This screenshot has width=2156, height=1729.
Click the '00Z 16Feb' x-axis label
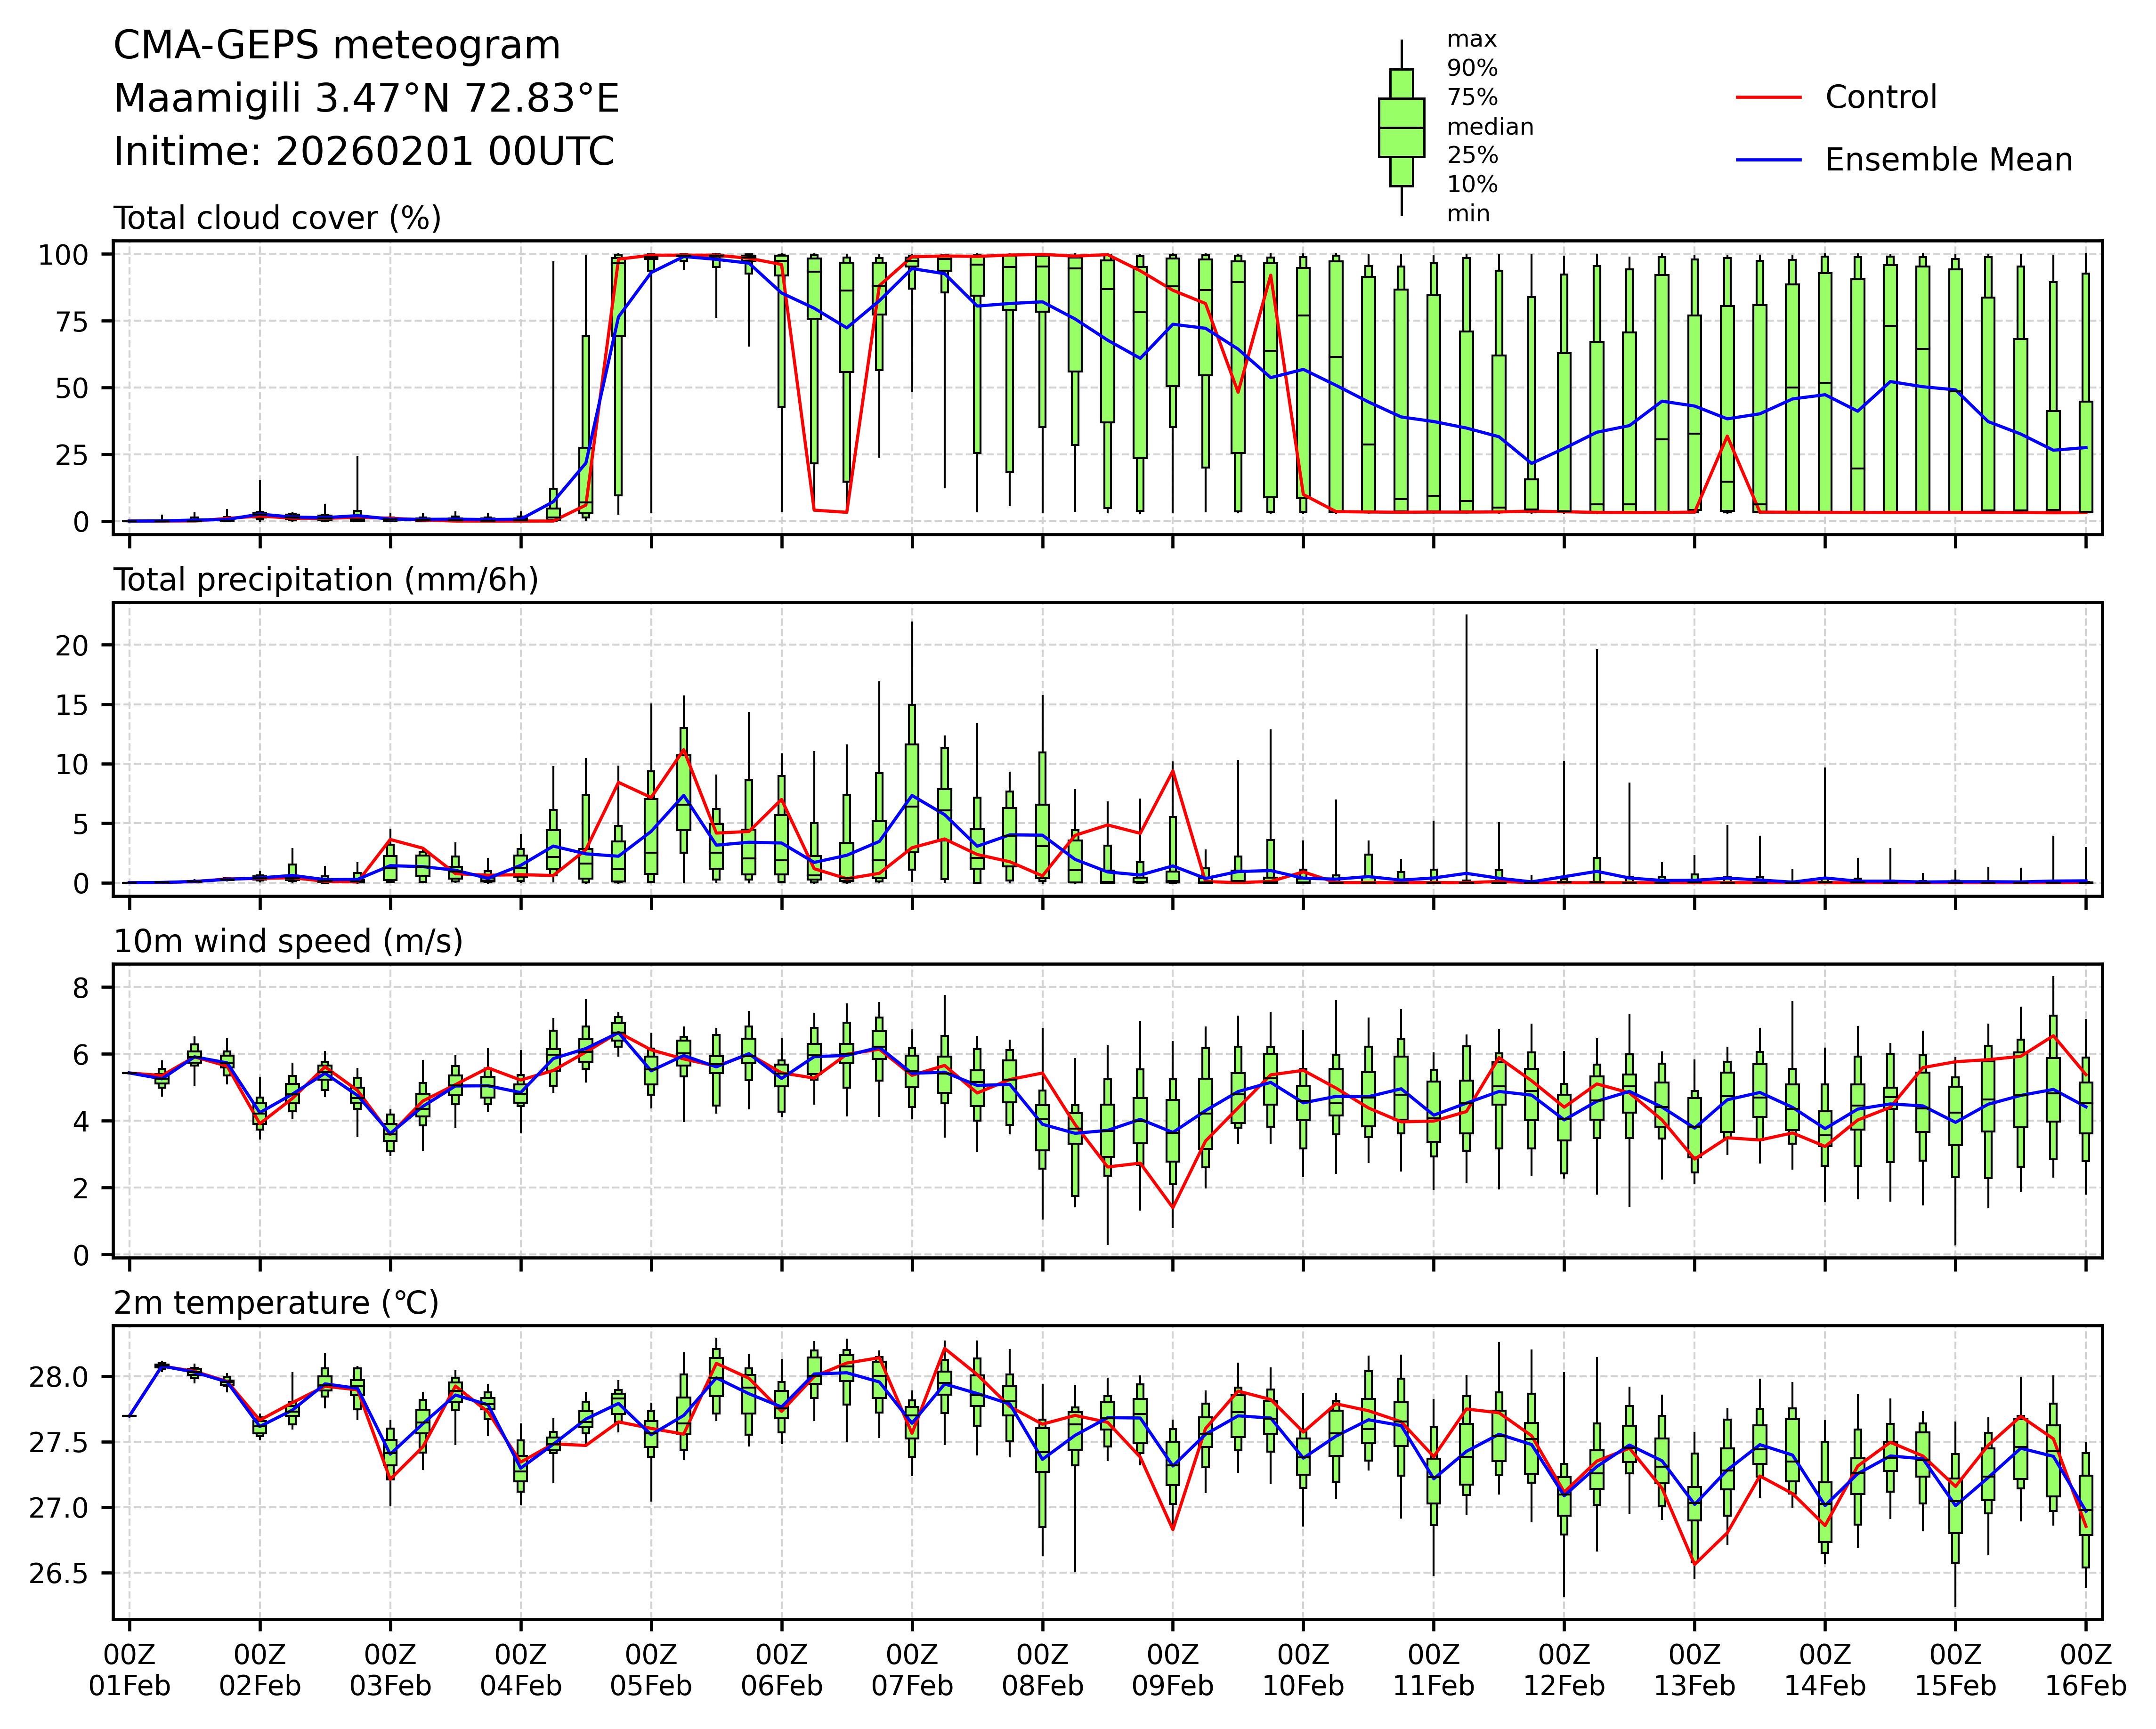pyautogui.click(x=2085, y=1669)
